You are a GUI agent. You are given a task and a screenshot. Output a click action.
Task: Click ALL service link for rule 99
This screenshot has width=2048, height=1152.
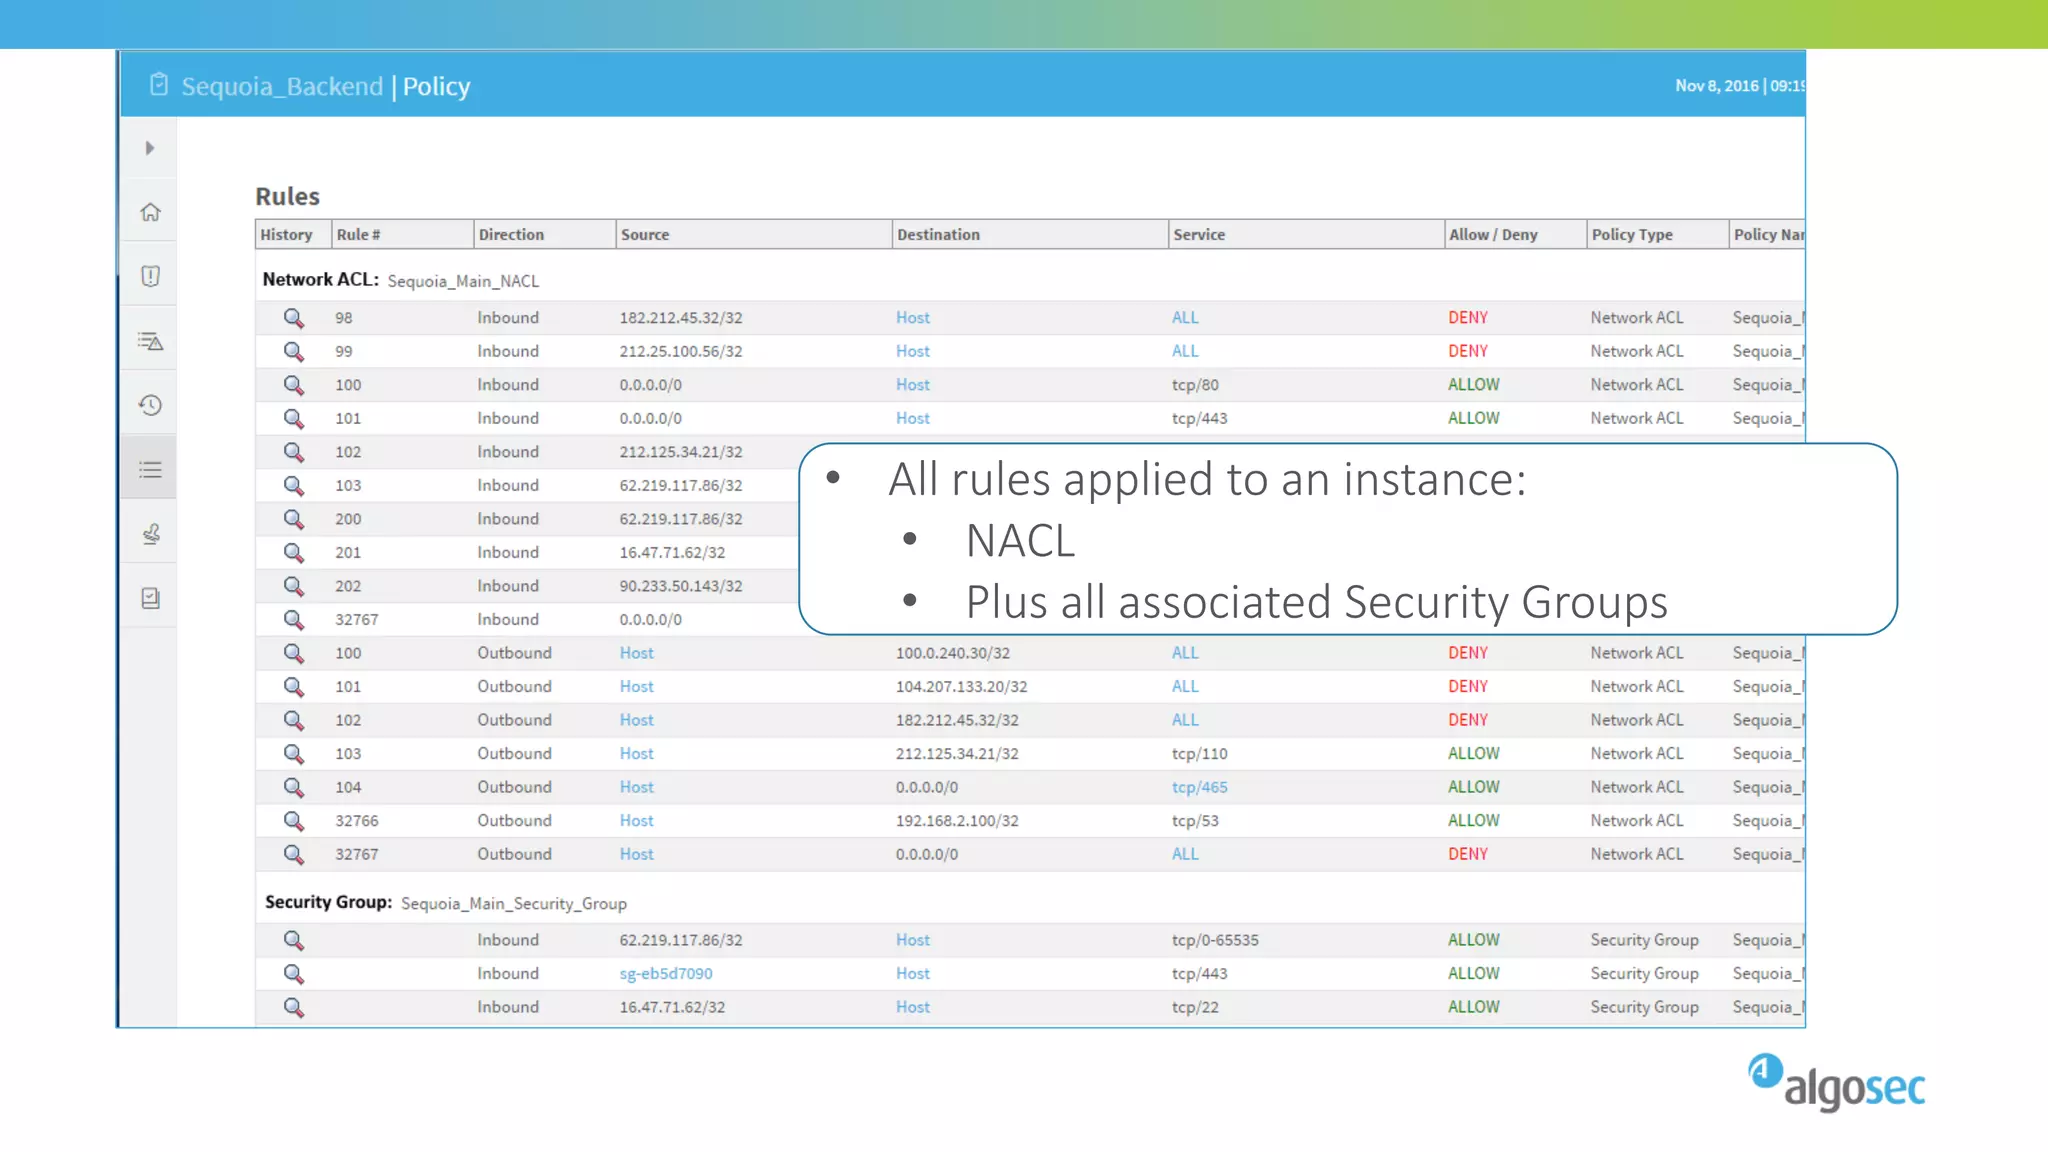coord(1185,351)
